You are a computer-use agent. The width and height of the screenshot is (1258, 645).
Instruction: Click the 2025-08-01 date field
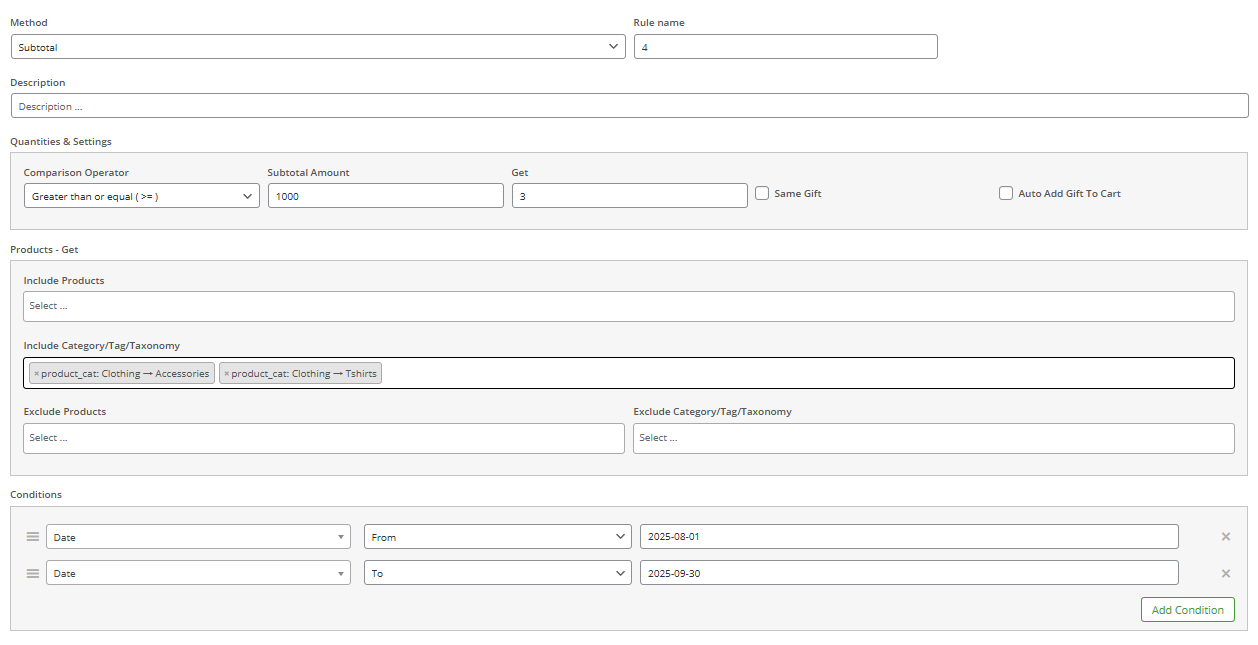point(908,537)
